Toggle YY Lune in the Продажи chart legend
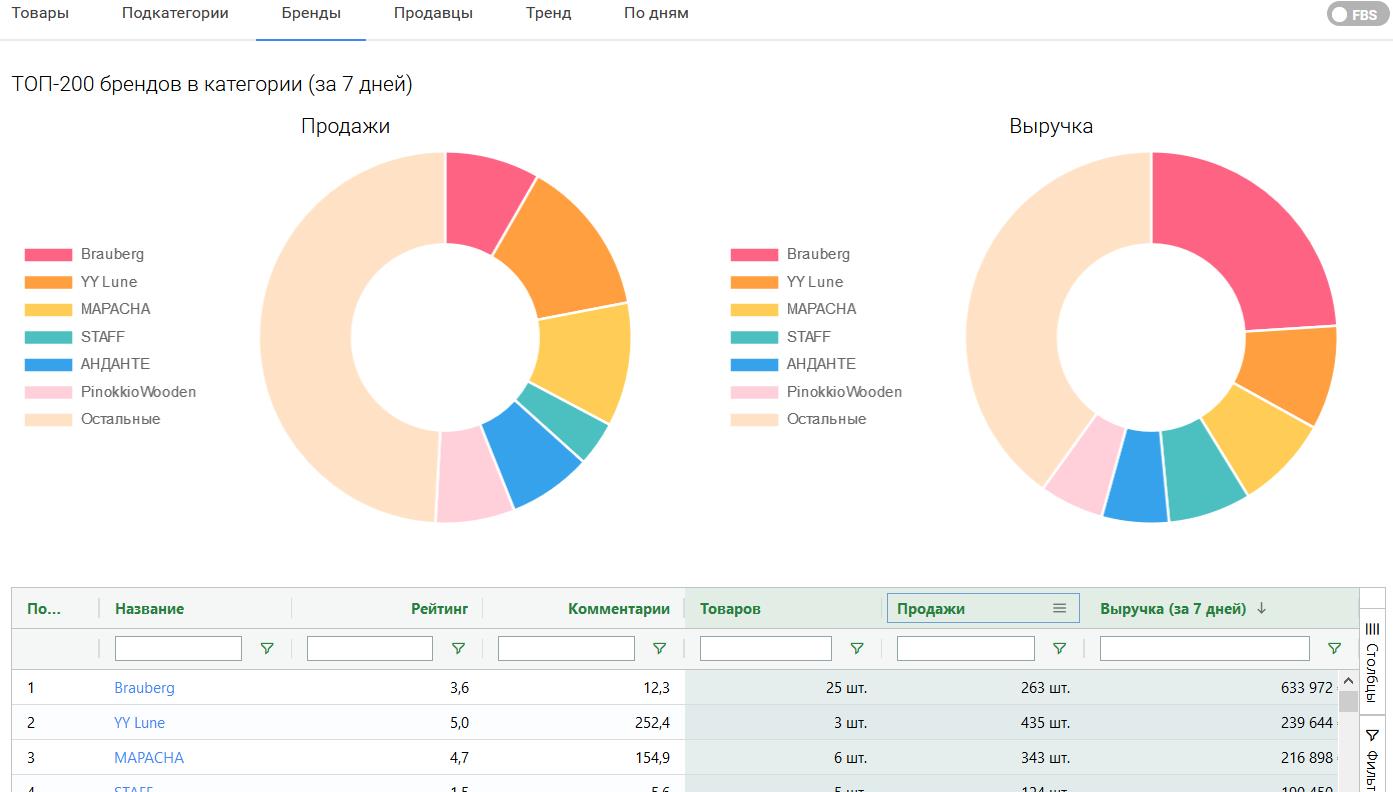Screen dimensions: 1393x792 (81, 282)
